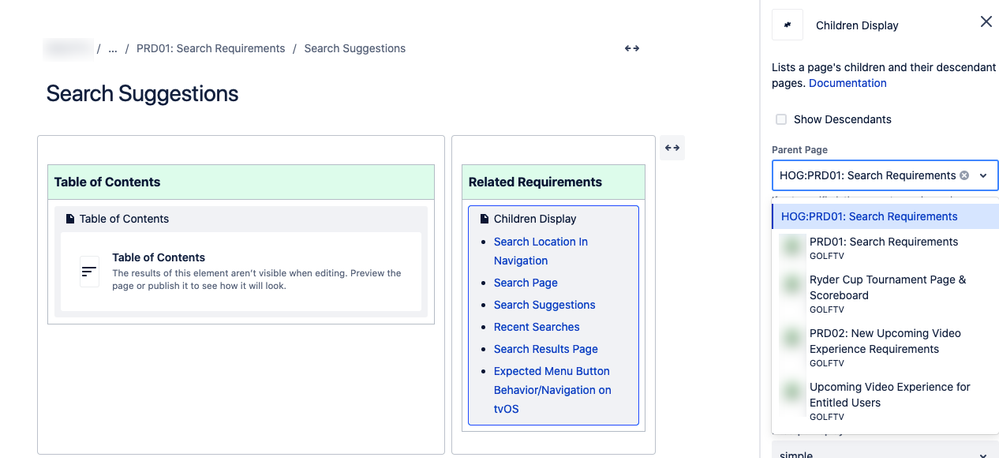The image size is (999, 458).
Task: Click the Parent Page field label
Action: coord(800,150)
